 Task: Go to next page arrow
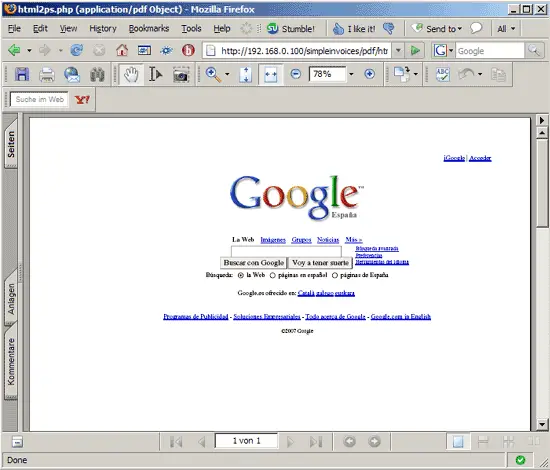290,442
